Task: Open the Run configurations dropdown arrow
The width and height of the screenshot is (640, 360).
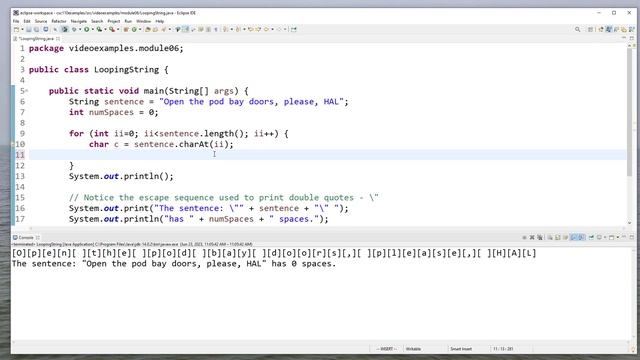Action: pyautogui.click(x=93, y=29)
